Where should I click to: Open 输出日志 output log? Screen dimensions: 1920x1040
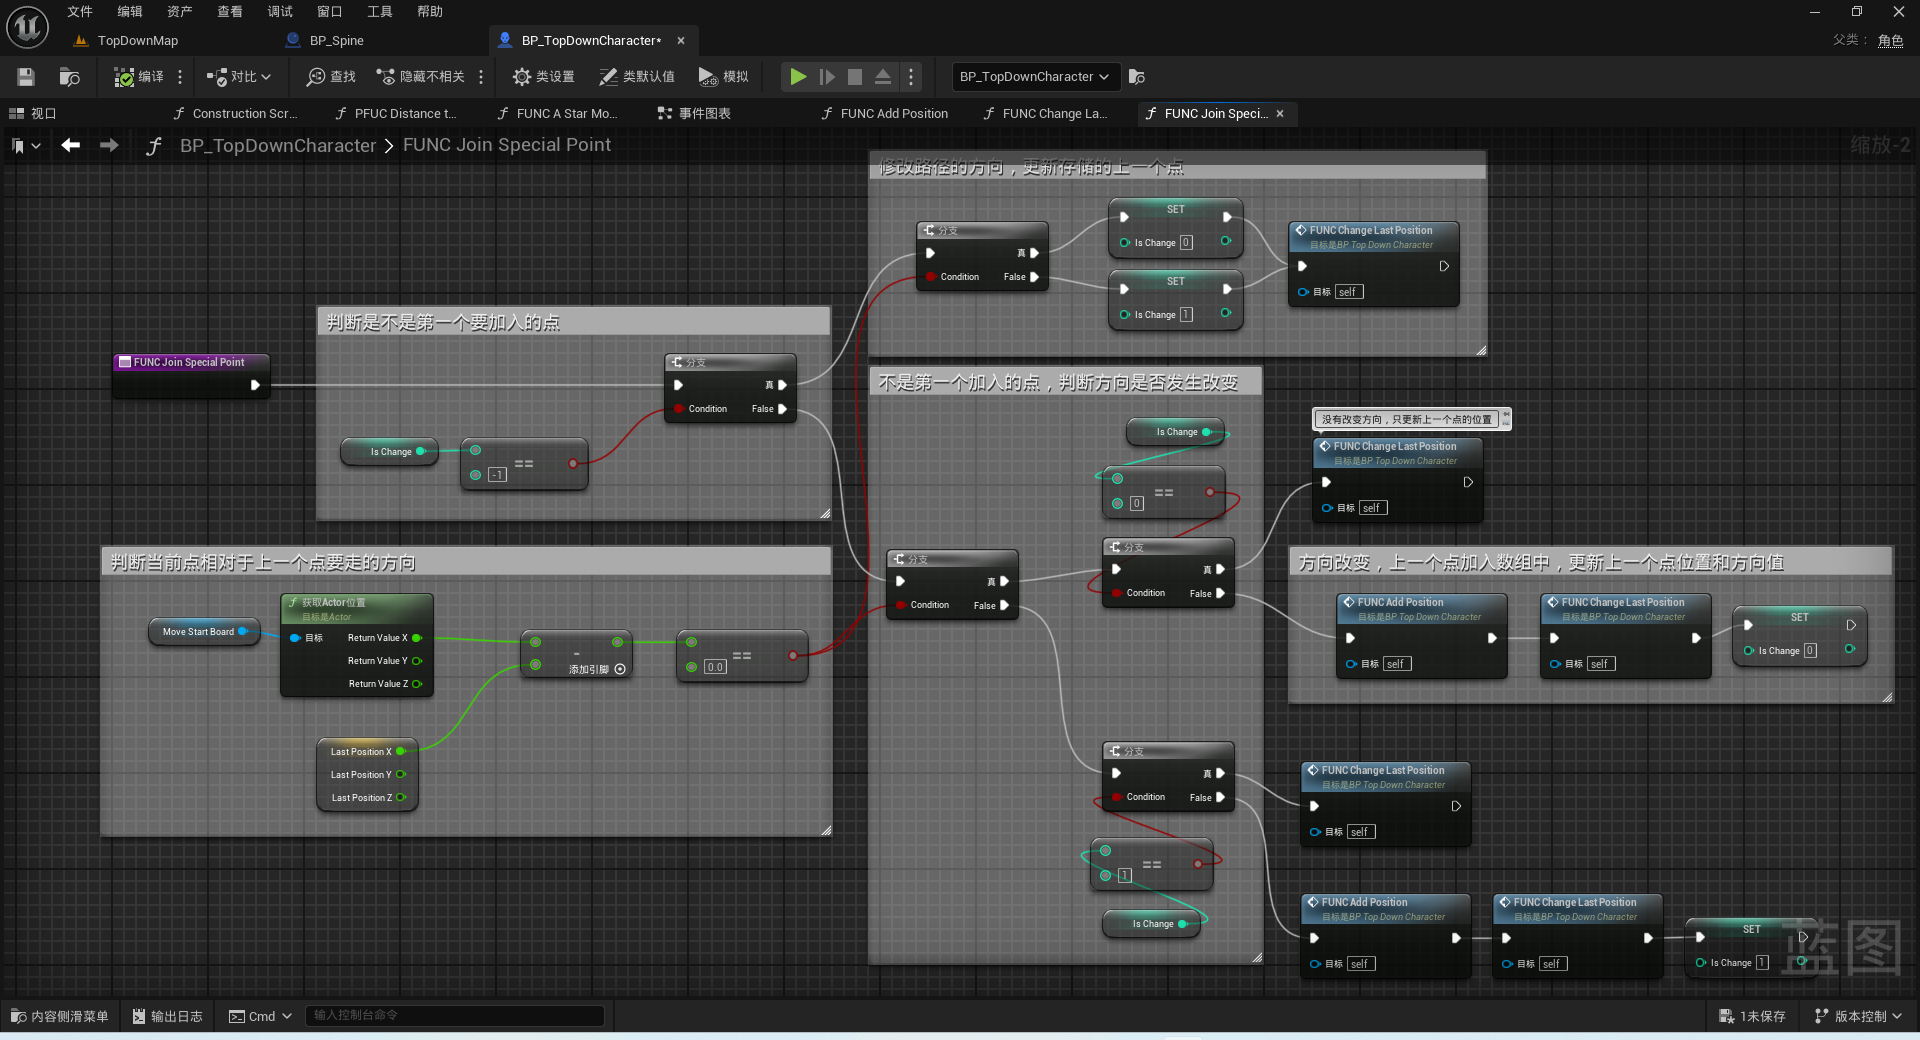coord(167,1016)
